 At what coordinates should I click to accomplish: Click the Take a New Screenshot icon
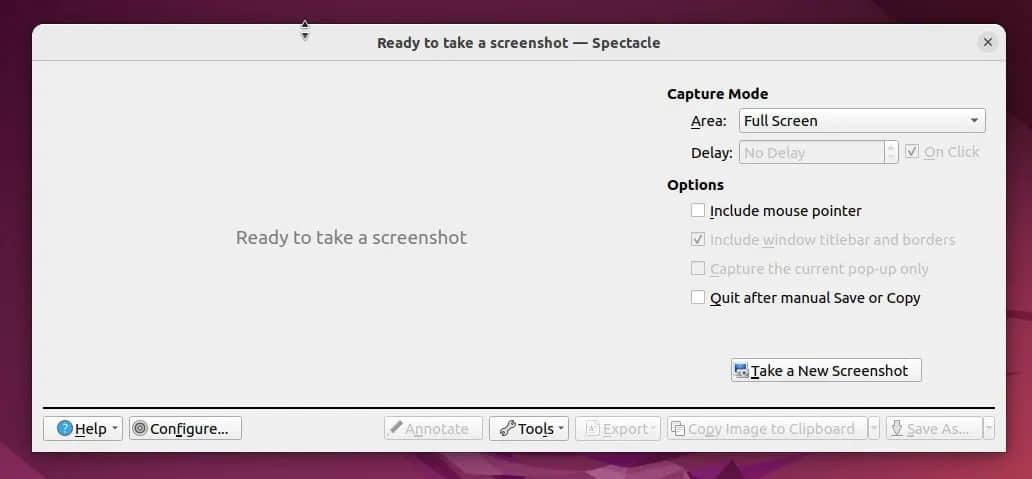[x=741, y=371]
